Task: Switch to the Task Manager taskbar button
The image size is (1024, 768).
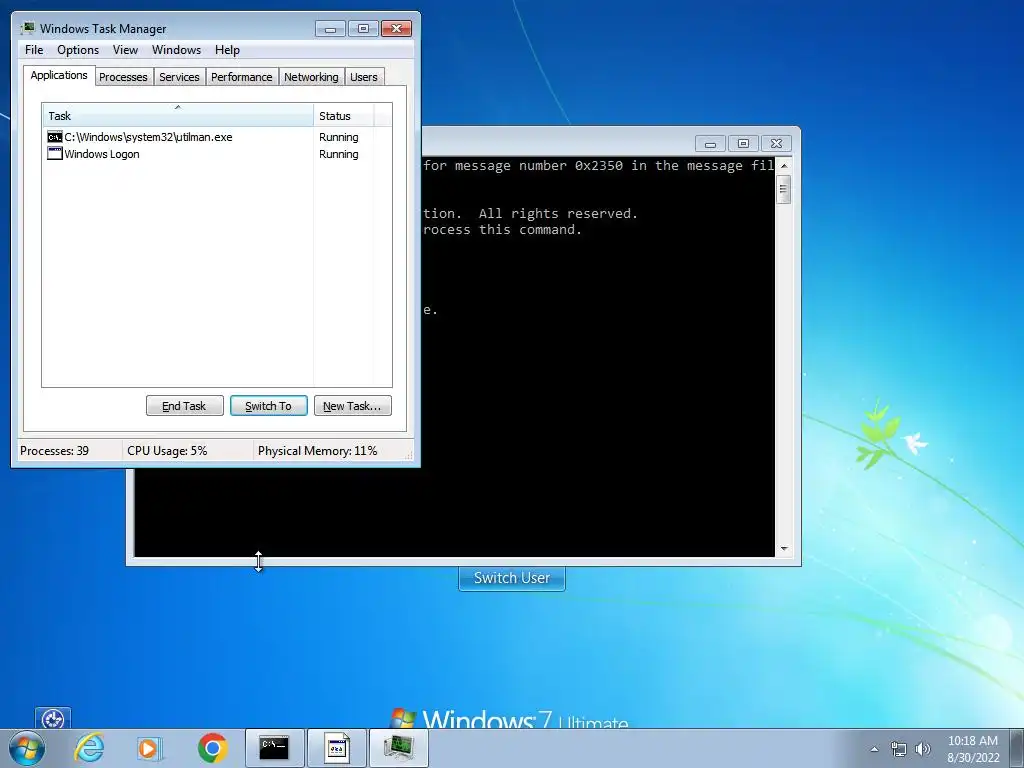Action: point(399,748)
